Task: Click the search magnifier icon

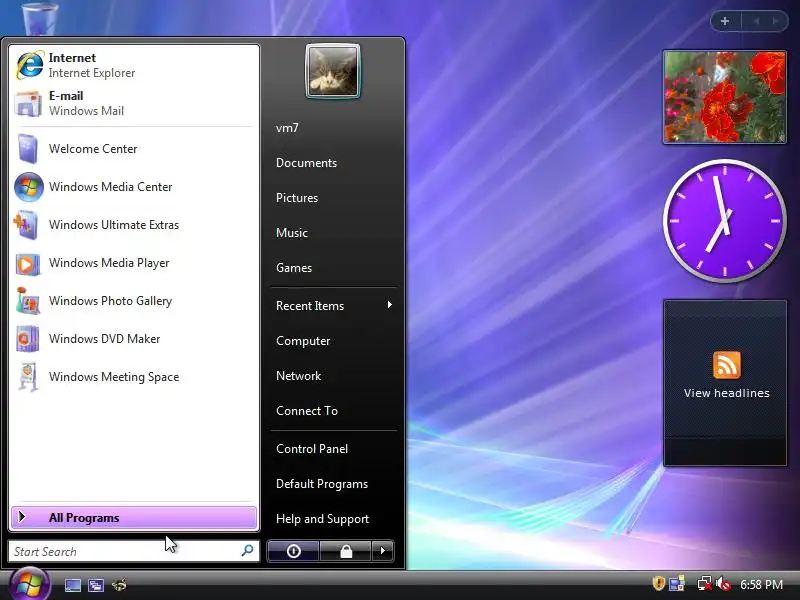Action: click(x=247, y=551)
